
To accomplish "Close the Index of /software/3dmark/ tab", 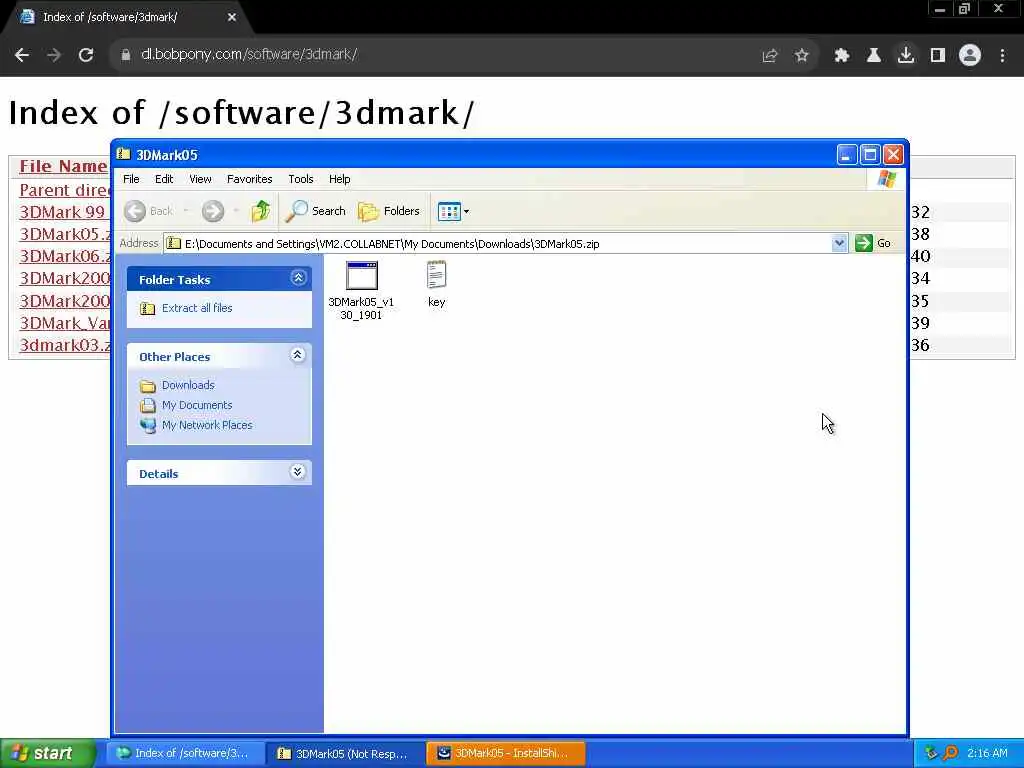I will [232, 18].
